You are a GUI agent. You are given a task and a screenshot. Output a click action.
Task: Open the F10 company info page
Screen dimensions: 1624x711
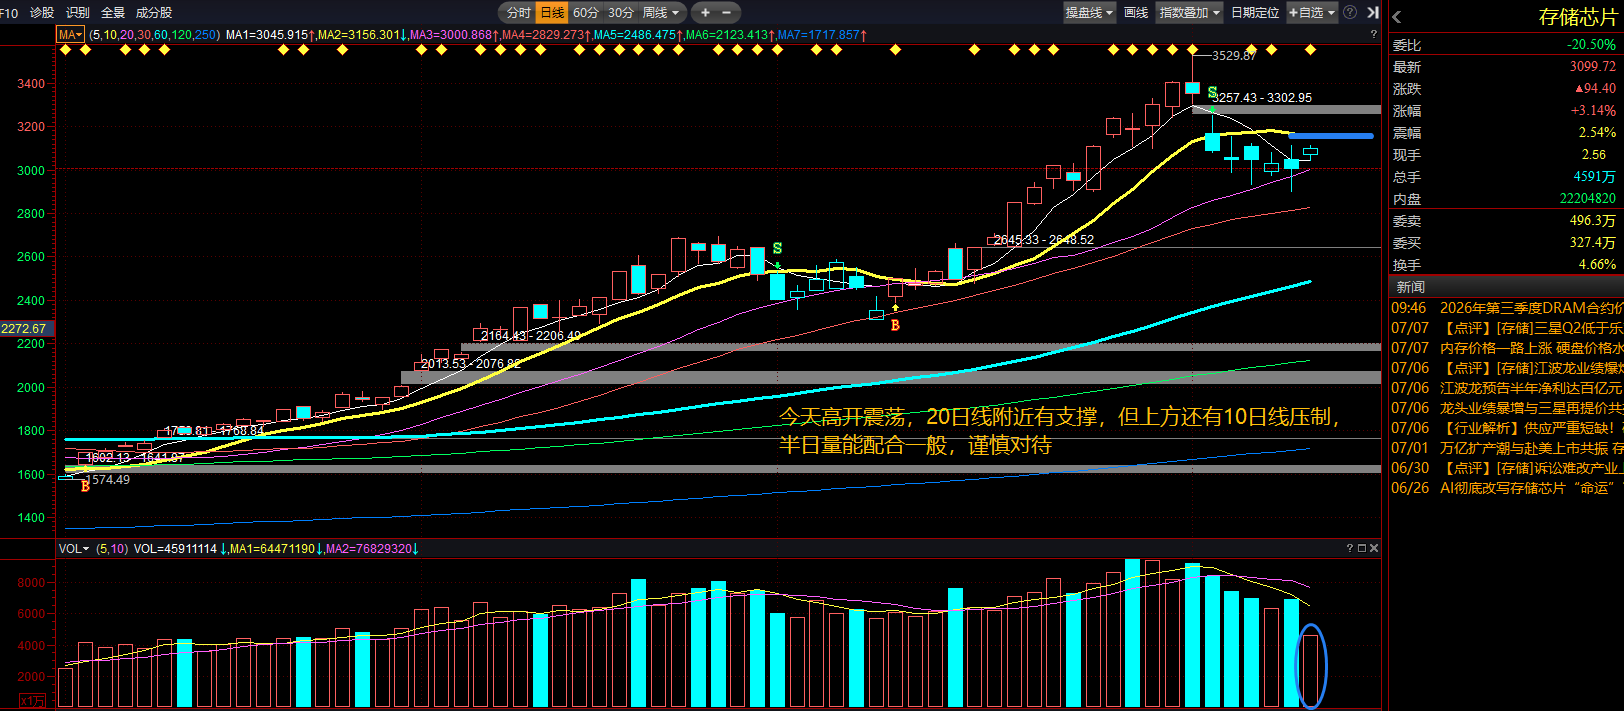(9, 13)
